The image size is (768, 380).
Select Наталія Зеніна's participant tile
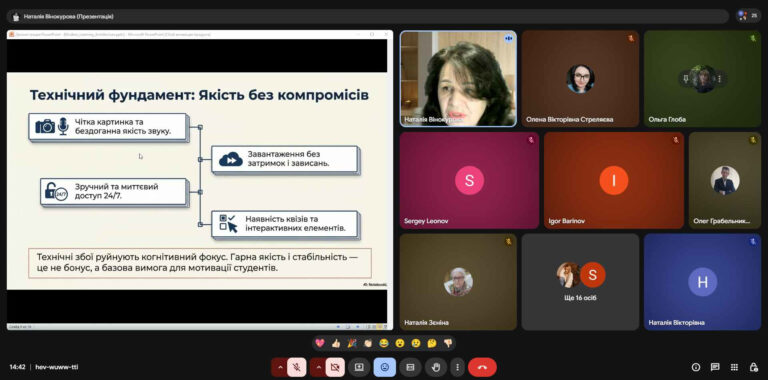pyautogui.click(x=458, y=282)
